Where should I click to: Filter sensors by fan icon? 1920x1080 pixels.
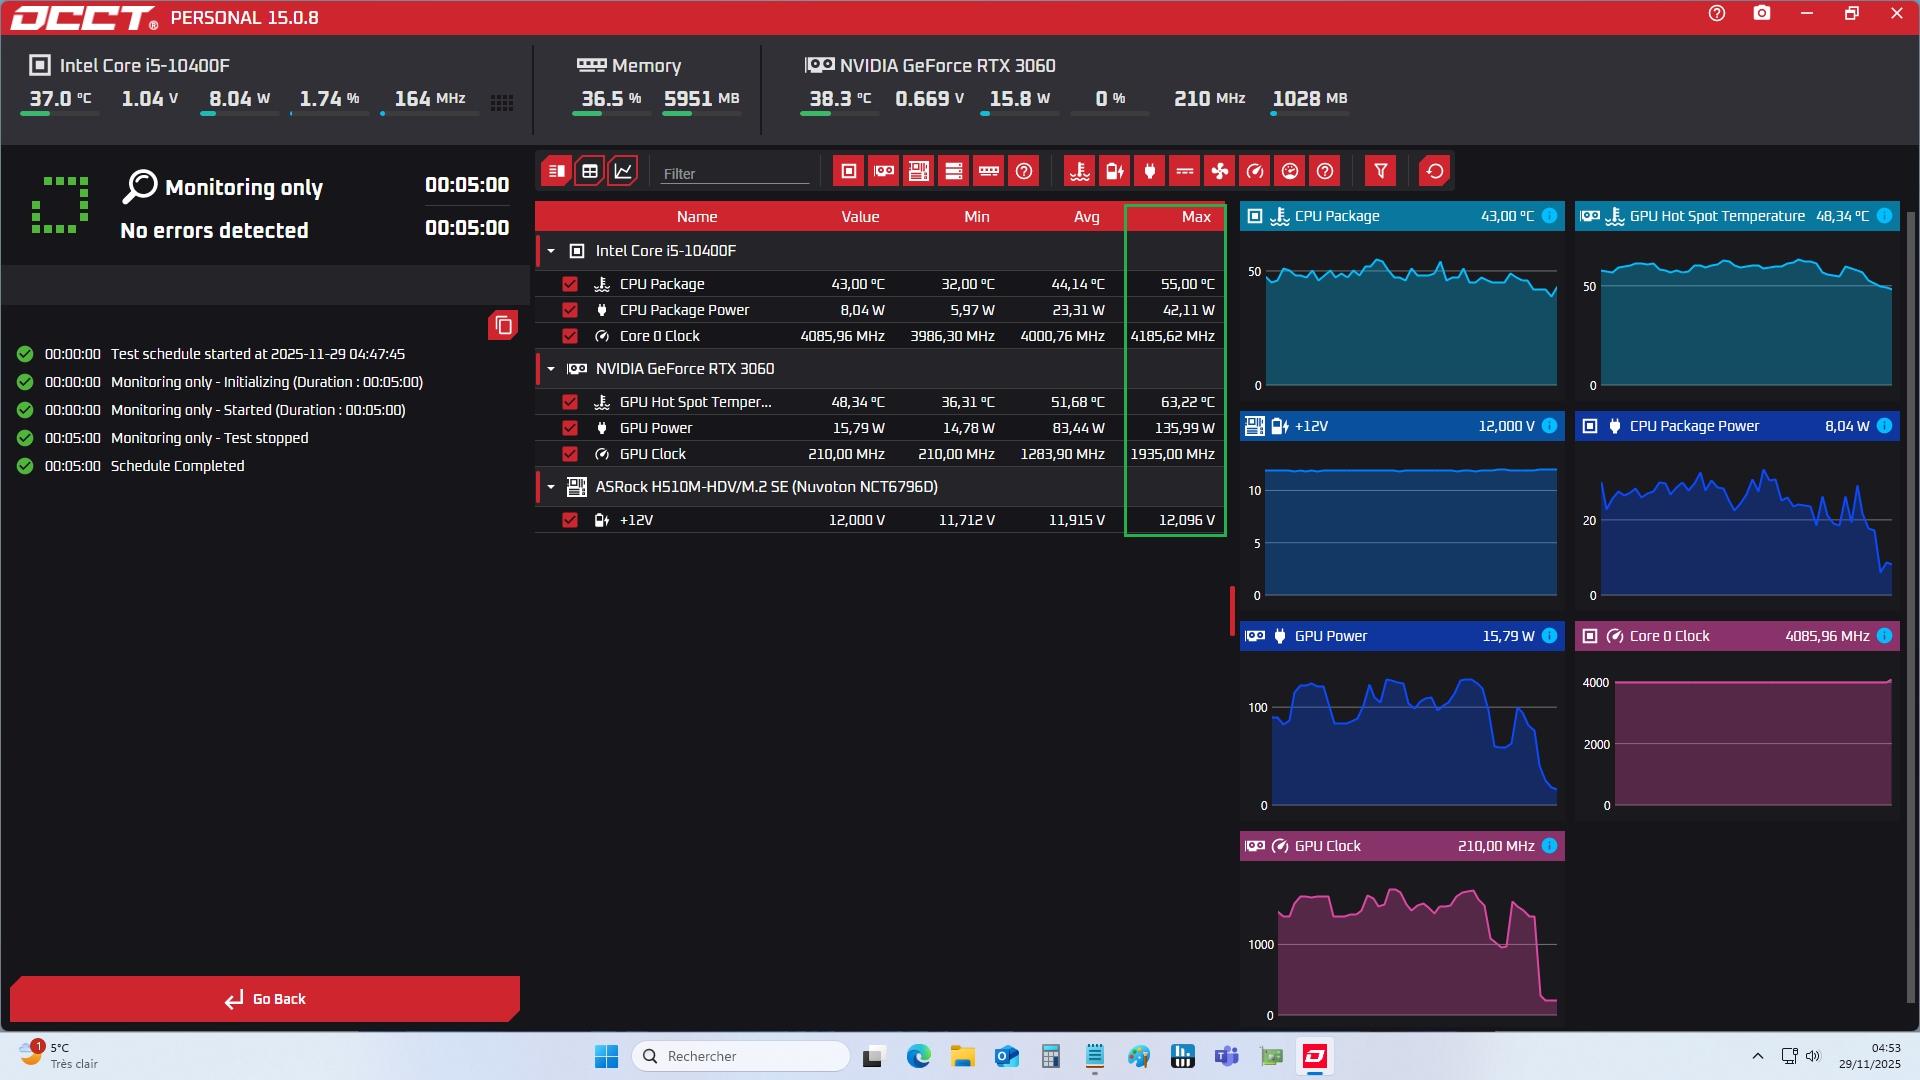click(1220, 171)
